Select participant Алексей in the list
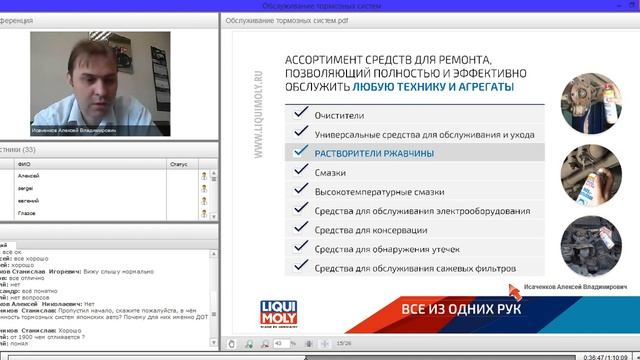The image size is (640, 360). pos(29,176)
